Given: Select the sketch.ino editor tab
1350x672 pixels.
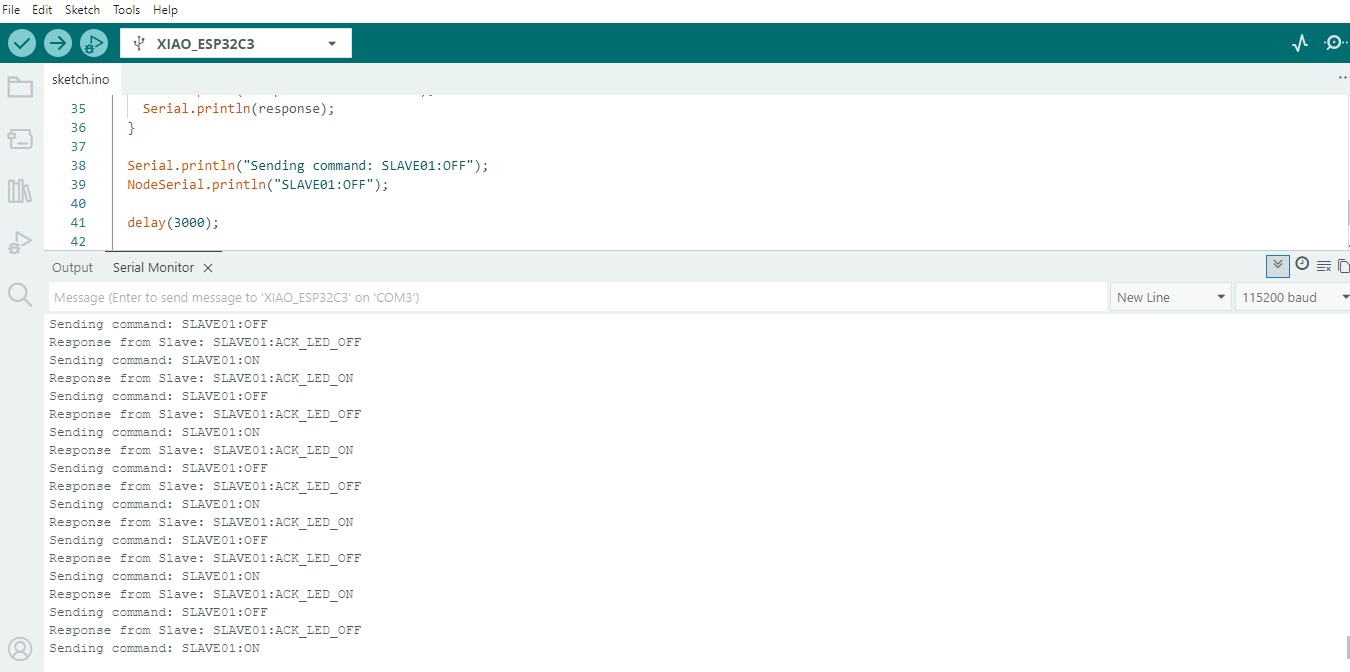Looking at the screenshot, I should 80,79.
